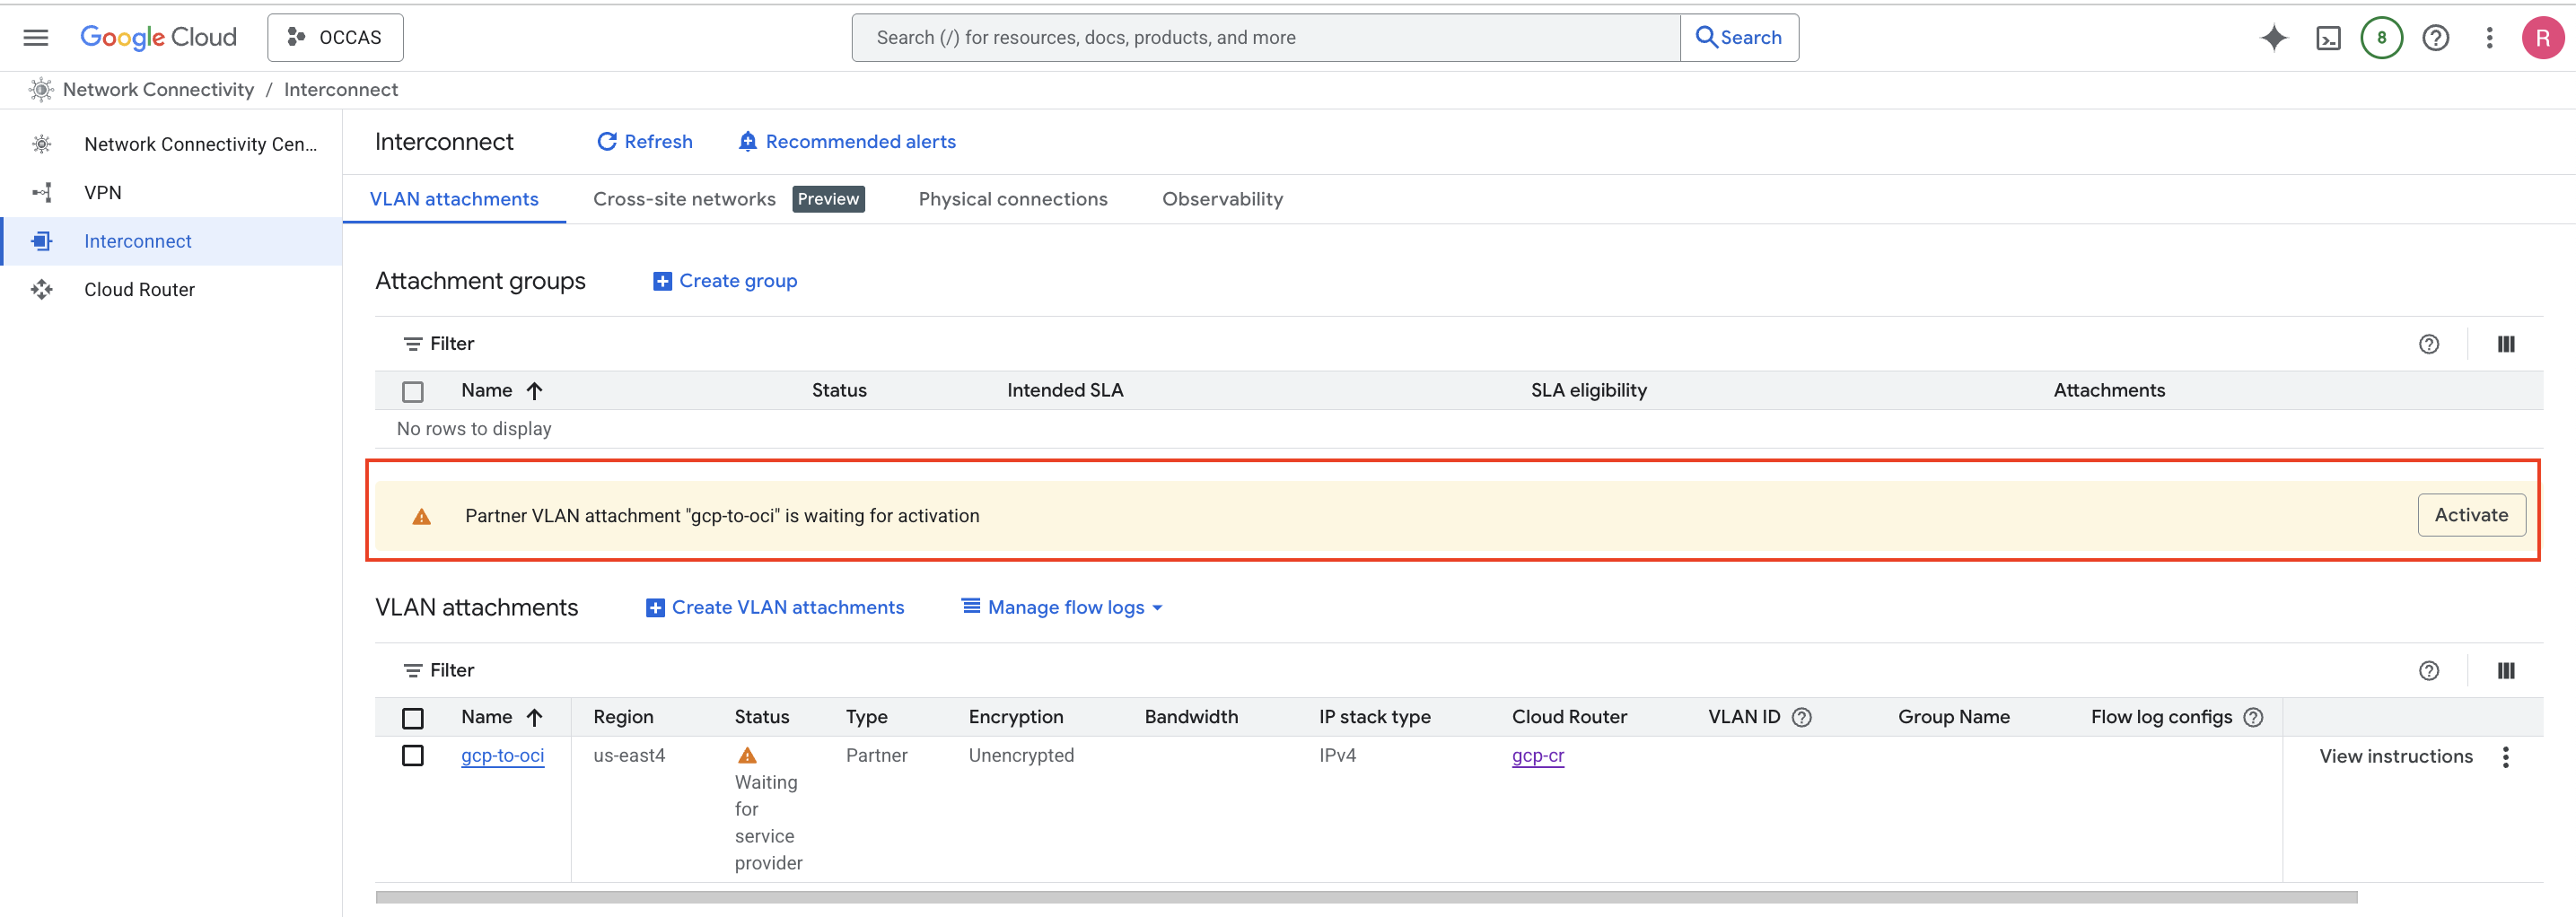This screenshot has height=917, width=2576.
Task: Open the Gemini AI sparkle assistant
Action: pos(2273,38)
